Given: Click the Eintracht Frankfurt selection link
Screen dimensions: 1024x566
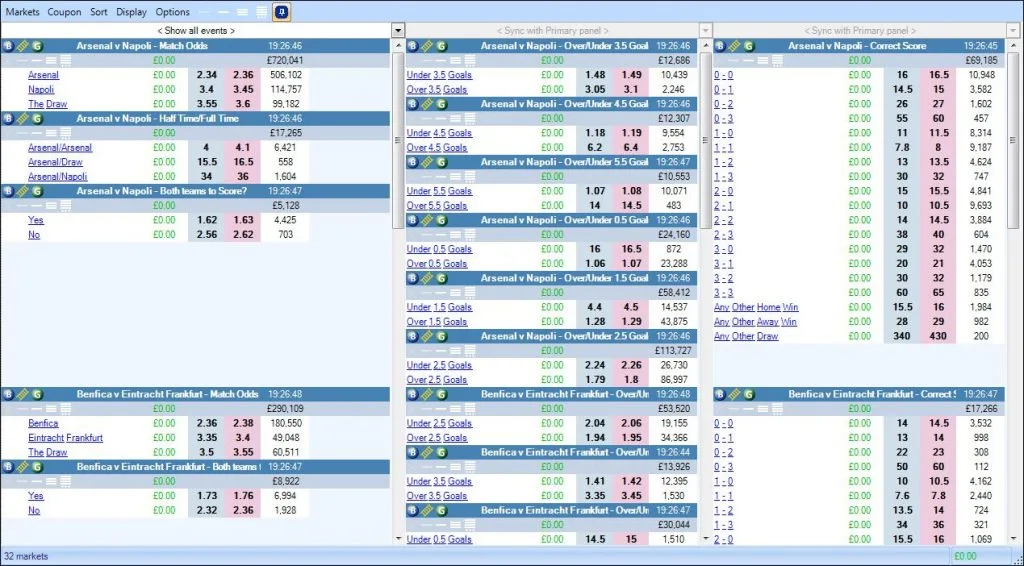Looking at the screenshot, I should (65, 437).
